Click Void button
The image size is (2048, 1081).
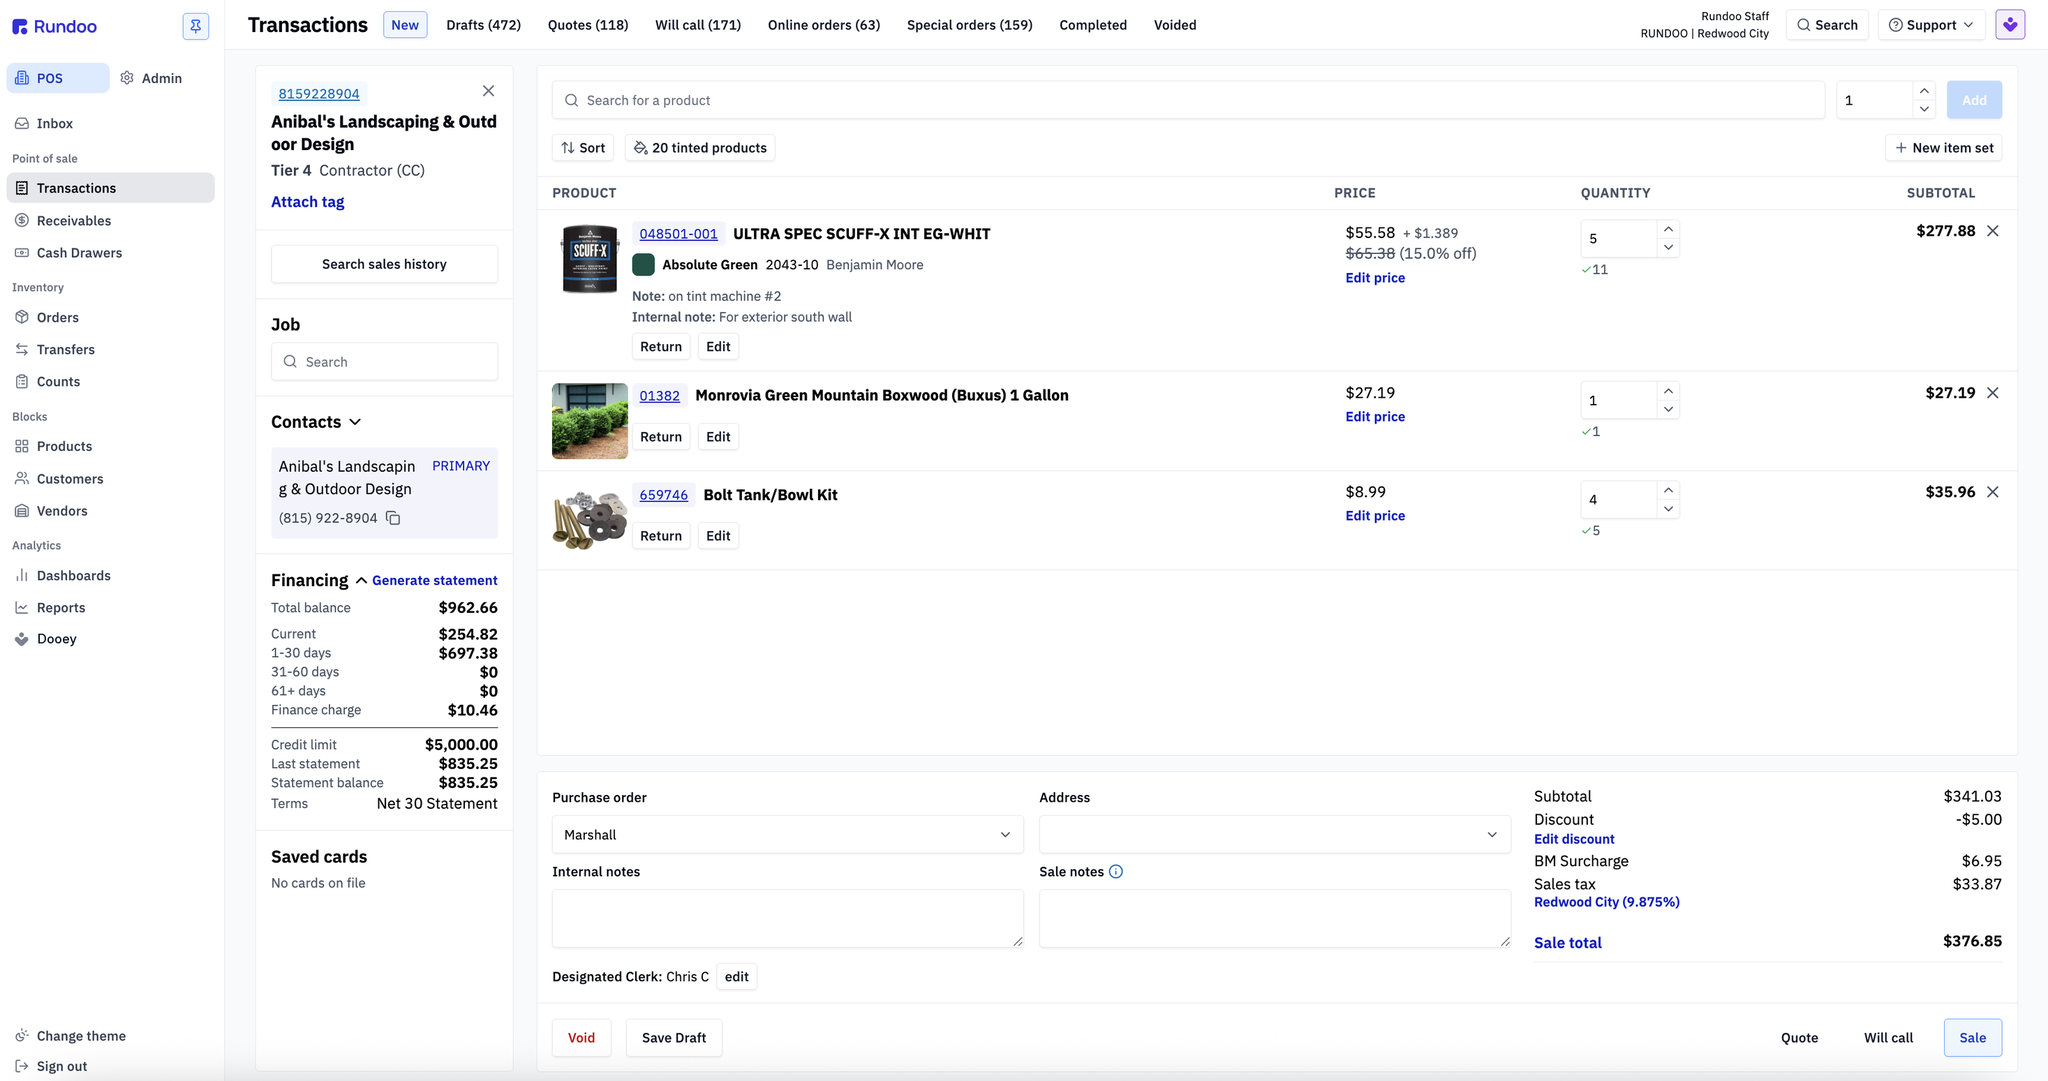[581, 1038]
